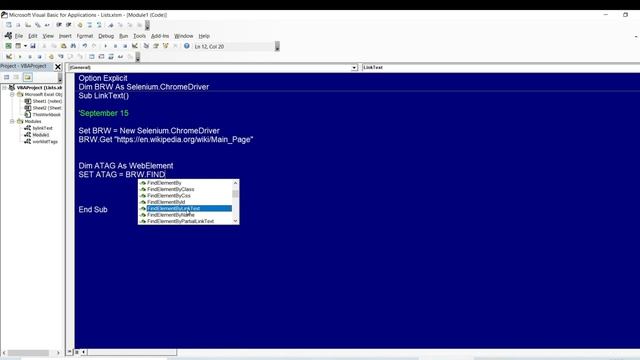
Task: Open the Object Browser icon
Action: point(166,46)
